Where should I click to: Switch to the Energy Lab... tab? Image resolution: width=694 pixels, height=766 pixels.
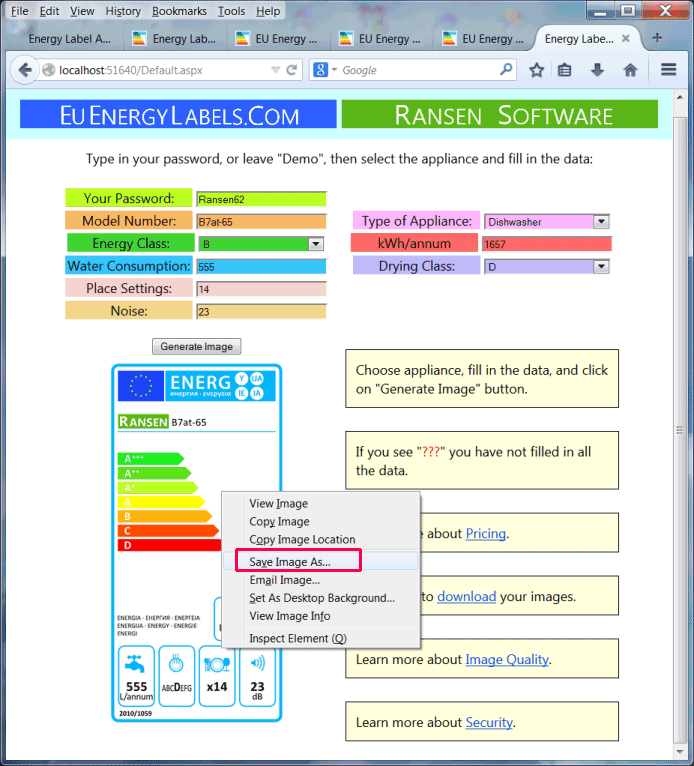pos(174,39)
